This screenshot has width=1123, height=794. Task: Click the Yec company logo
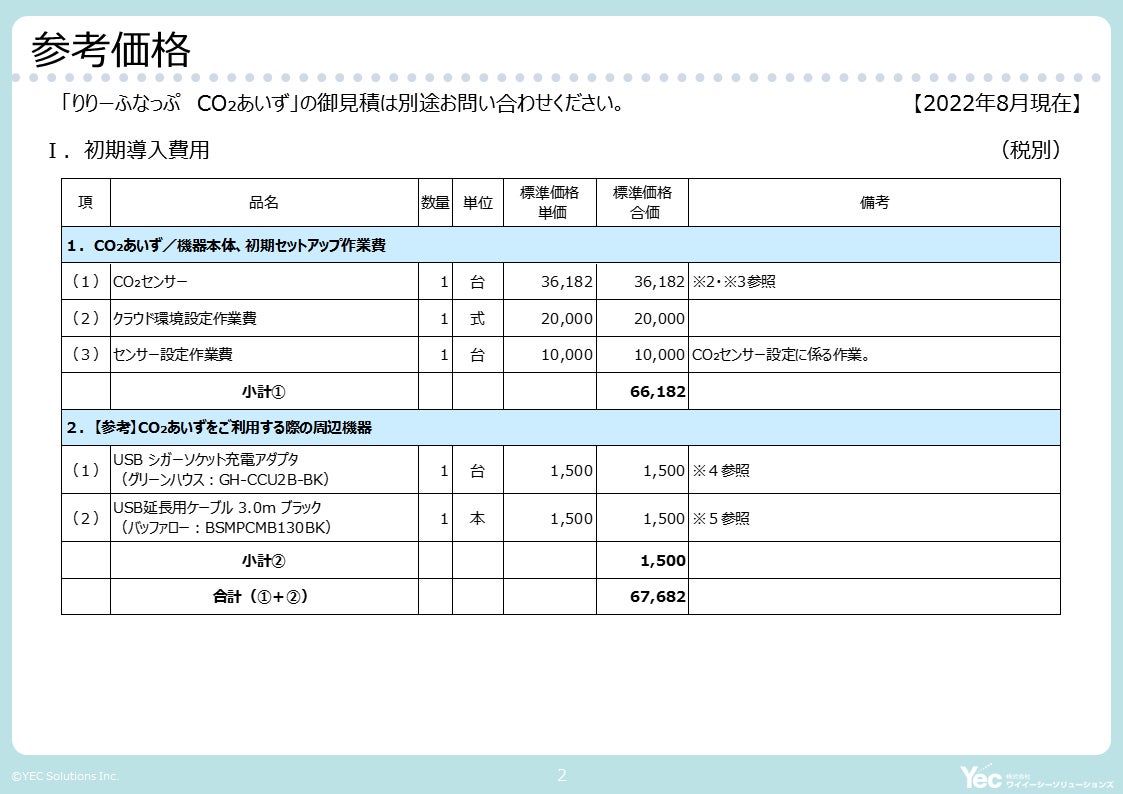1036,776
